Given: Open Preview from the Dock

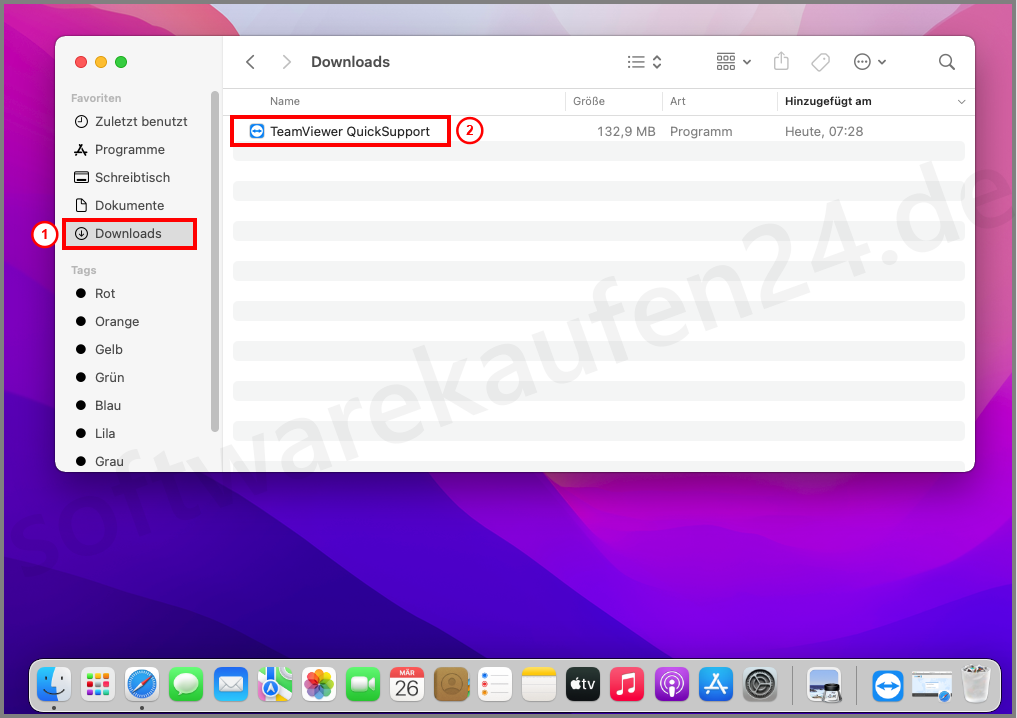Looking at the screenshot, I should coord(824,684).
